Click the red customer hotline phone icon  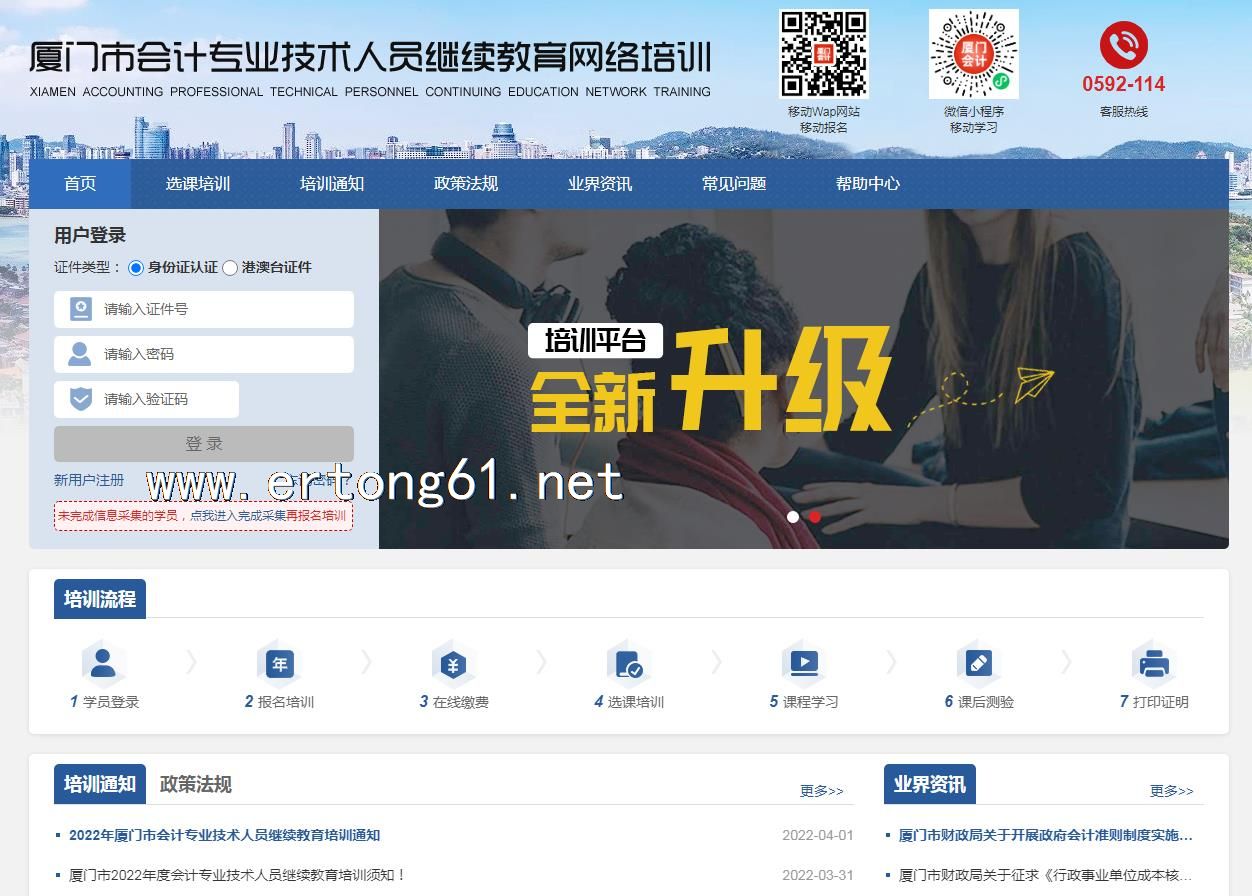(1123, 45)
